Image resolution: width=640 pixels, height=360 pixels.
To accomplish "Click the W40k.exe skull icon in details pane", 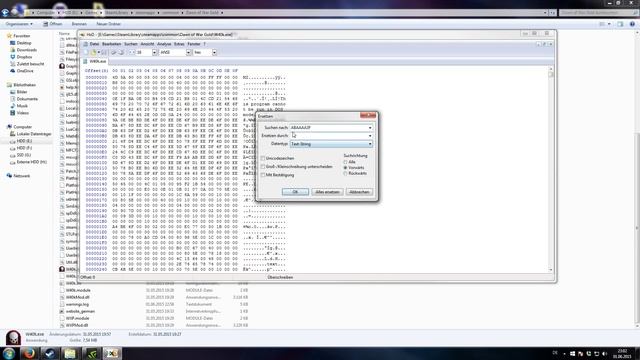I will pos(13,337).
